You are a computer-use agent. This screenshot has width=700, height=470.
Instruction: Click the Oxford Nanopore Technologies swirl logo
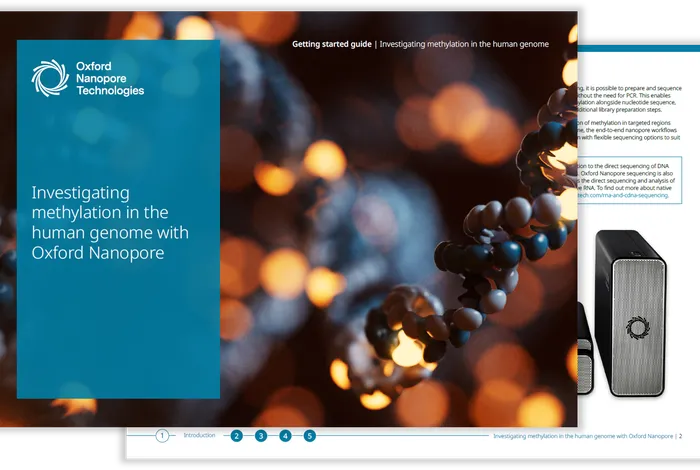tap(50, 78)
